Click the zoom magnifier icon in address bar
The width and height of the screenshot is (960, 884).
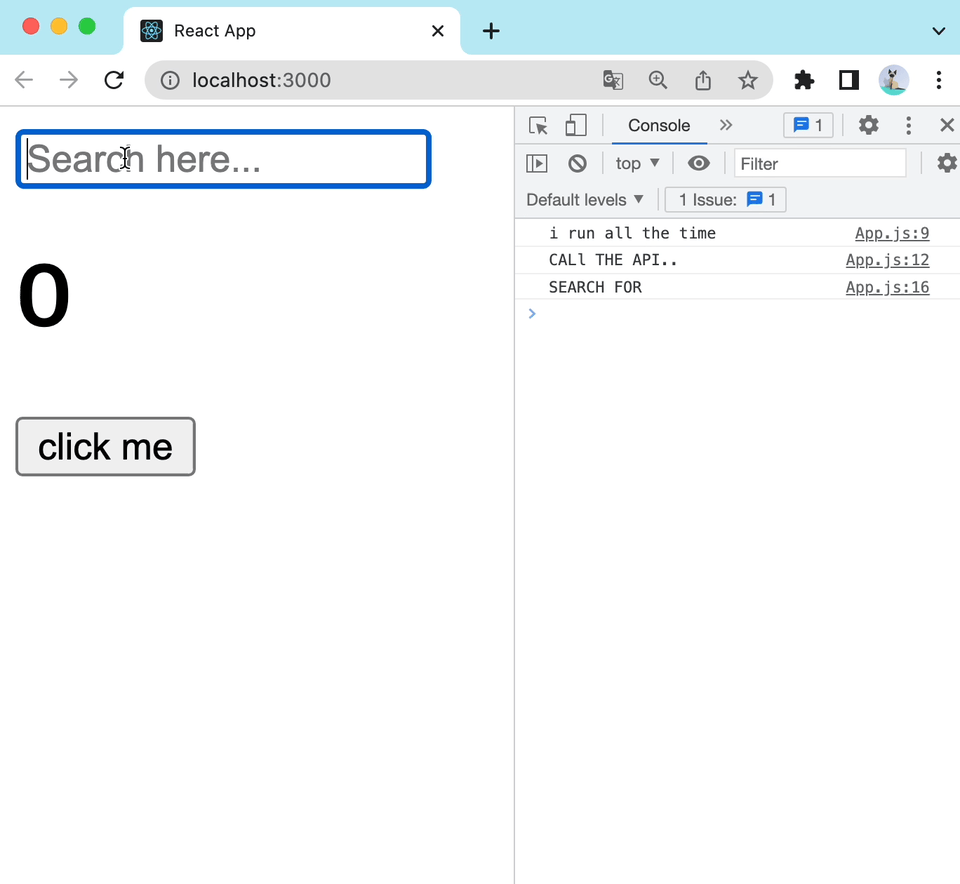[658, 80]
